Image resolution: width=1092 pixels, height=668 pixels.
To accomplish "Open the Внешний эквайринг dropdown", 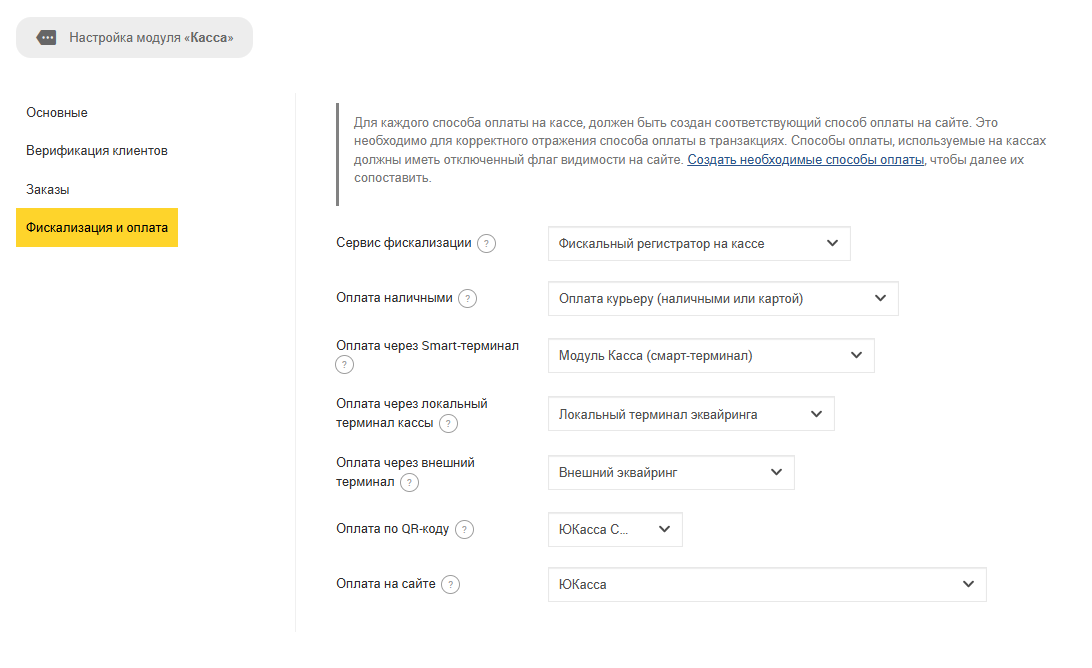I will 671,473.
